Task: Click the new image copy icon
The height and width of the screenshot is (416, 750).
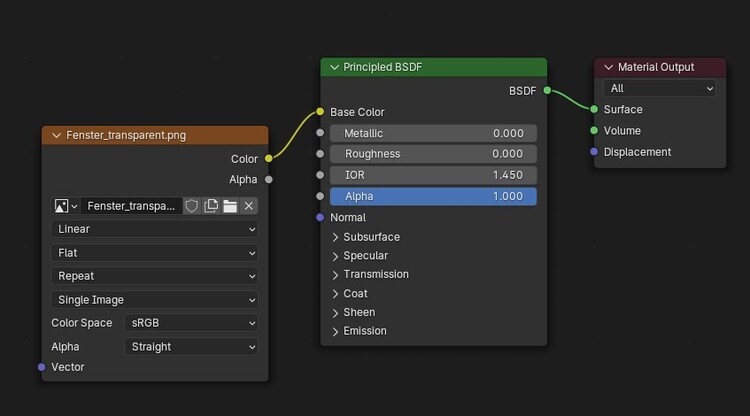Action: 211,206
